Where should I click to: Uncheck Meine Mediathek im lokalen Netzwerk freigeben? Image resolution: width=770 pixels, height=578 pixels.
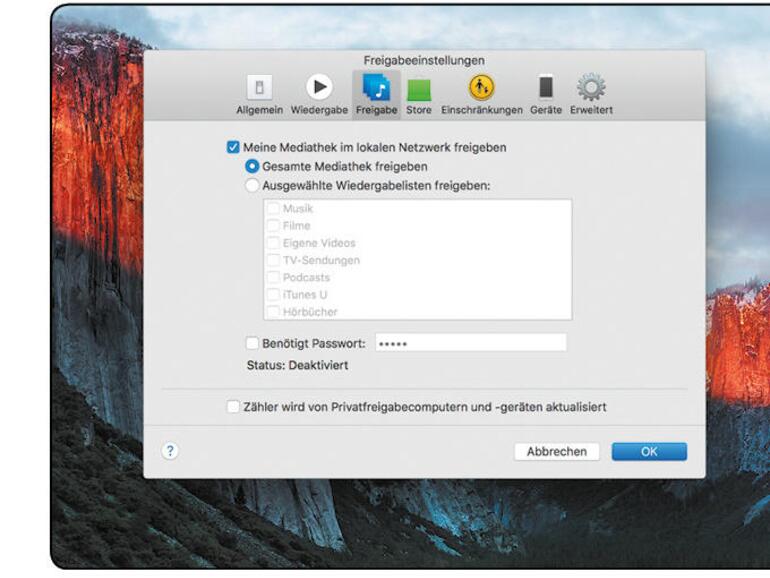click(x=233, y=147)
